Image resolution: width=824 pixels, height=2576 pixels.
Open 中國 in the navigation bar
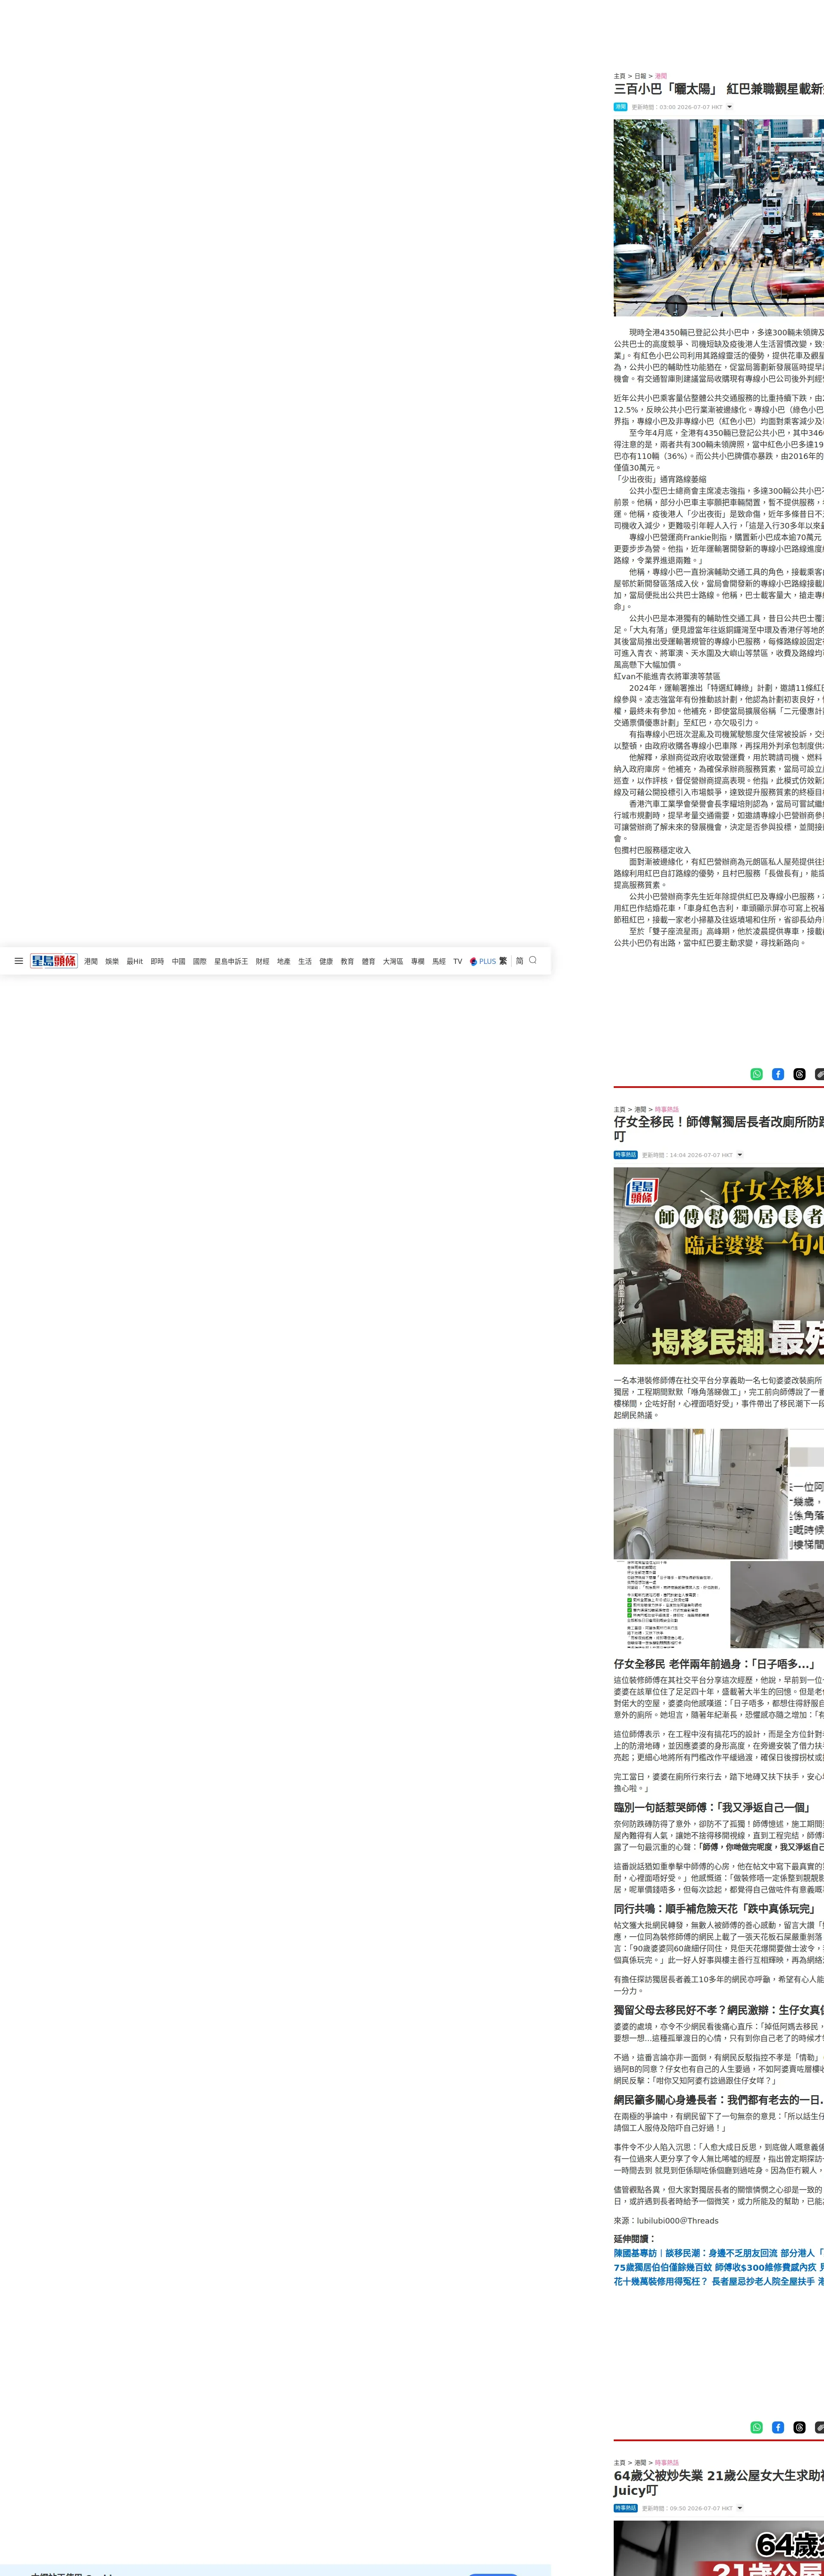point(178,961)
